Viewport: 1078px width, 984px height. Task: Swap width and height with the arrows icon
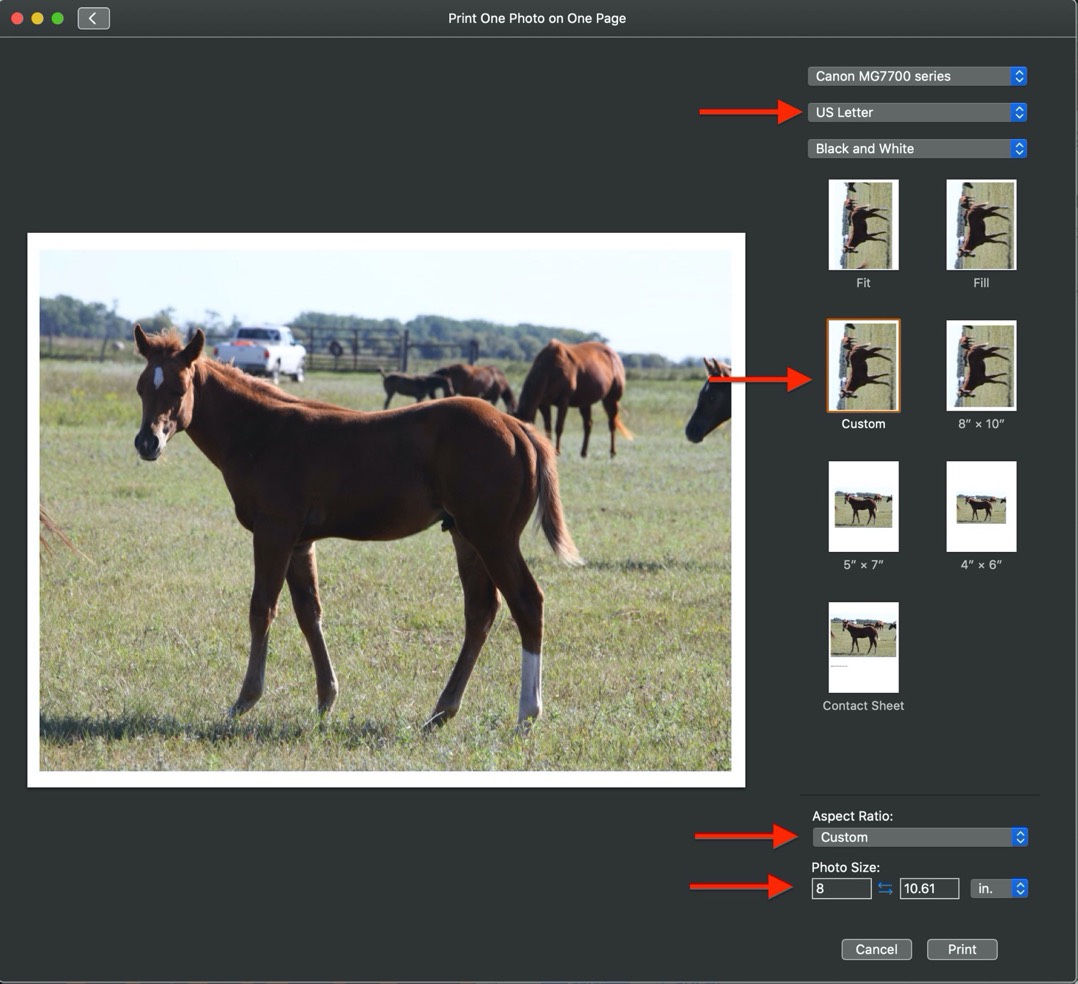[885, 888]
